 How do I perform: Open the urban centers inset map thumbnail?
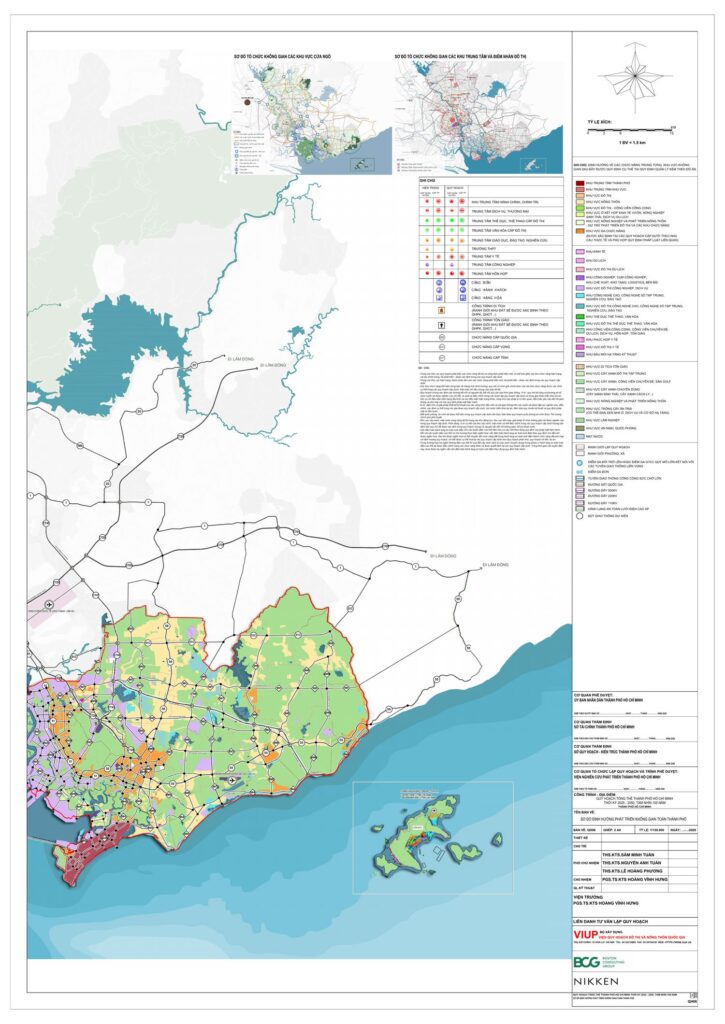pos(478,118)
